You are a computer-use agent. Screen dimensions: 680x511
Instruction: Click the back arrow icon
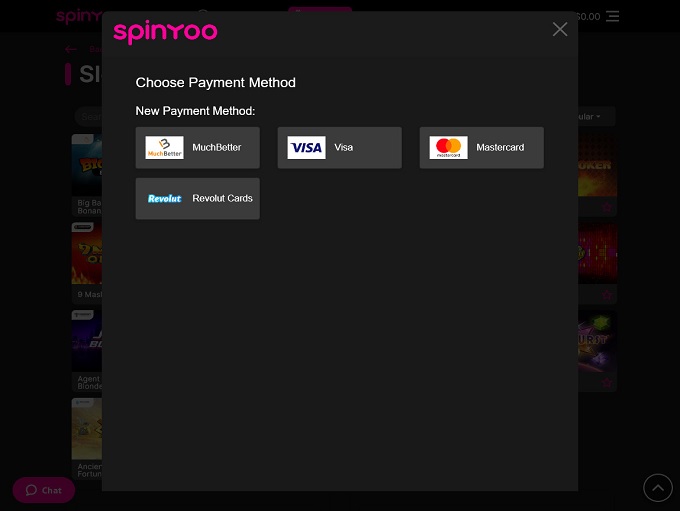point(71,49)
